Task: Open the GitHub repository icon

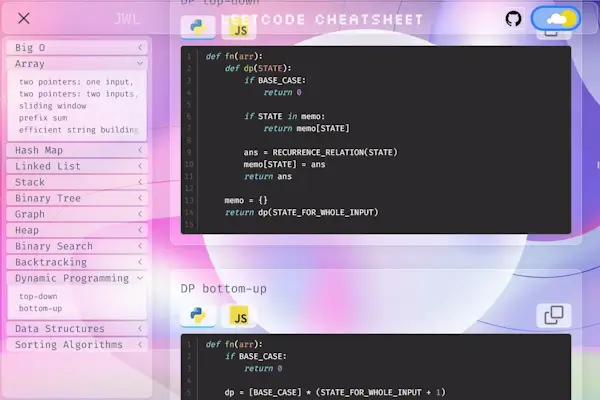Action: (x=513, y=19)
